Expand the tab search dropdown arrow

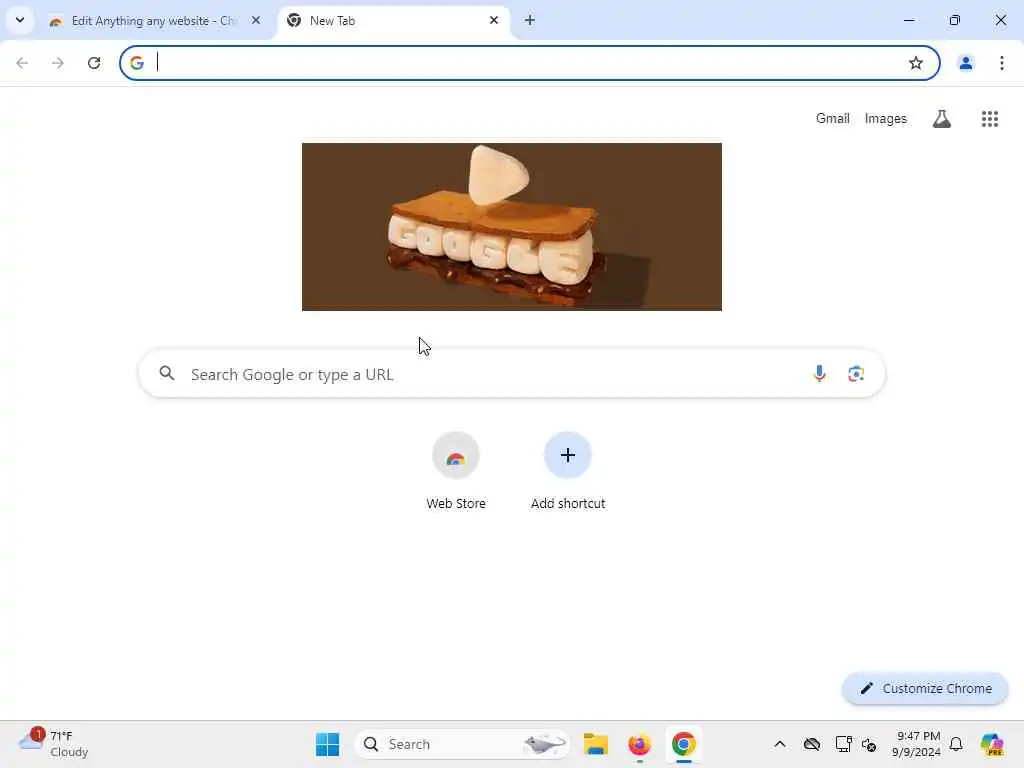pyautogui.click(x=20, y=20)
